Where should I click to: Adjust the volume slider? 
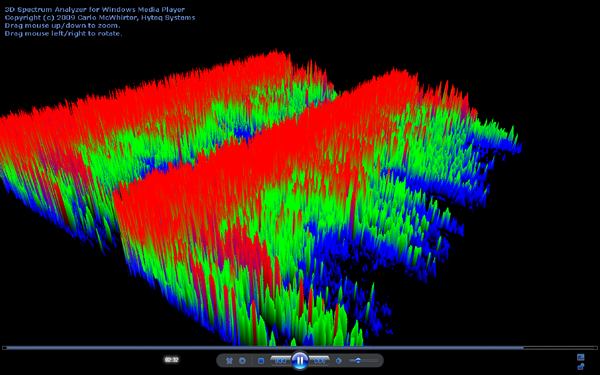363,360
